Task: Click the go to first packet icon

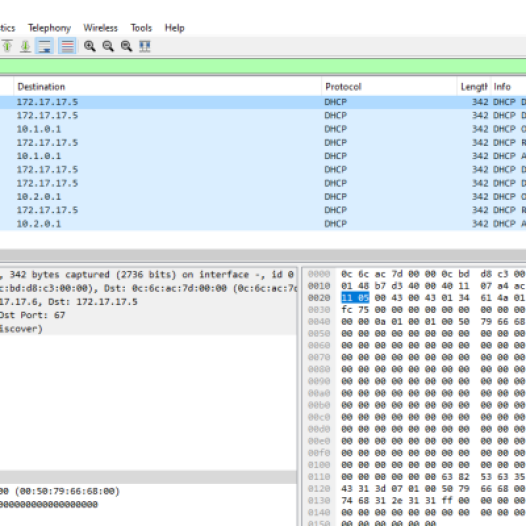Action: [7, 46]
